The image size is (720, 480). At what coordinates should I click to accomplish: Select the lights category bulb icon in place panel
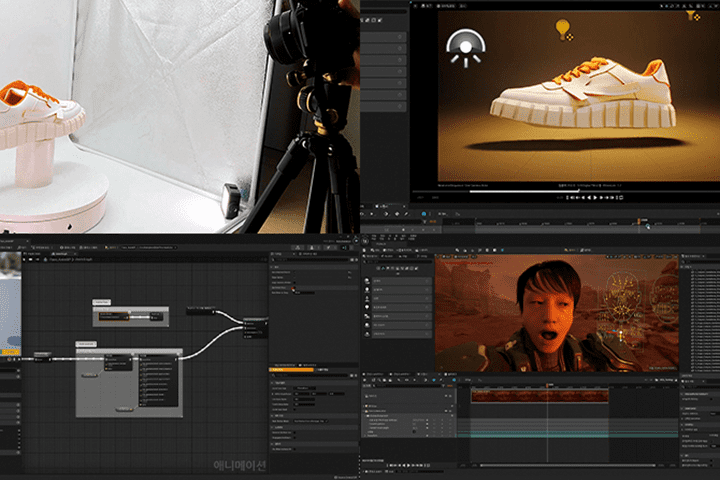367,307
